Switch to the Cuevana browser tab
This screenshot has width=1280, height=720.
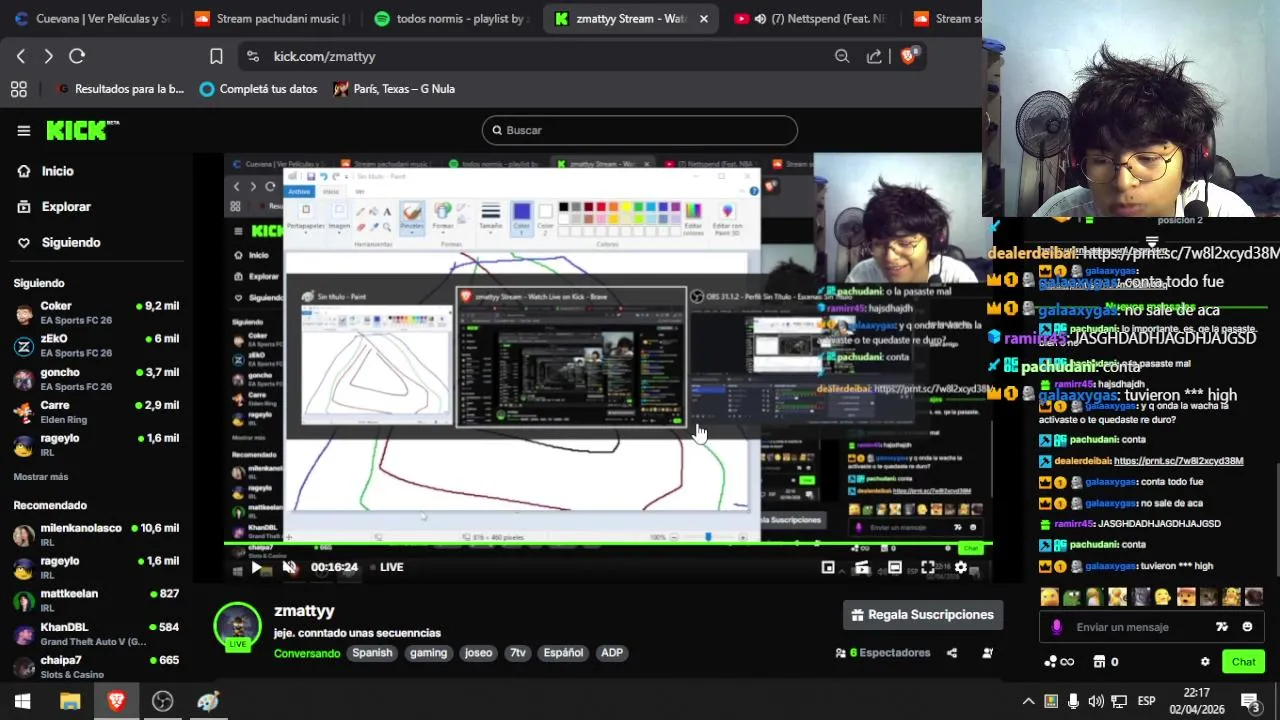pos(93,19)
